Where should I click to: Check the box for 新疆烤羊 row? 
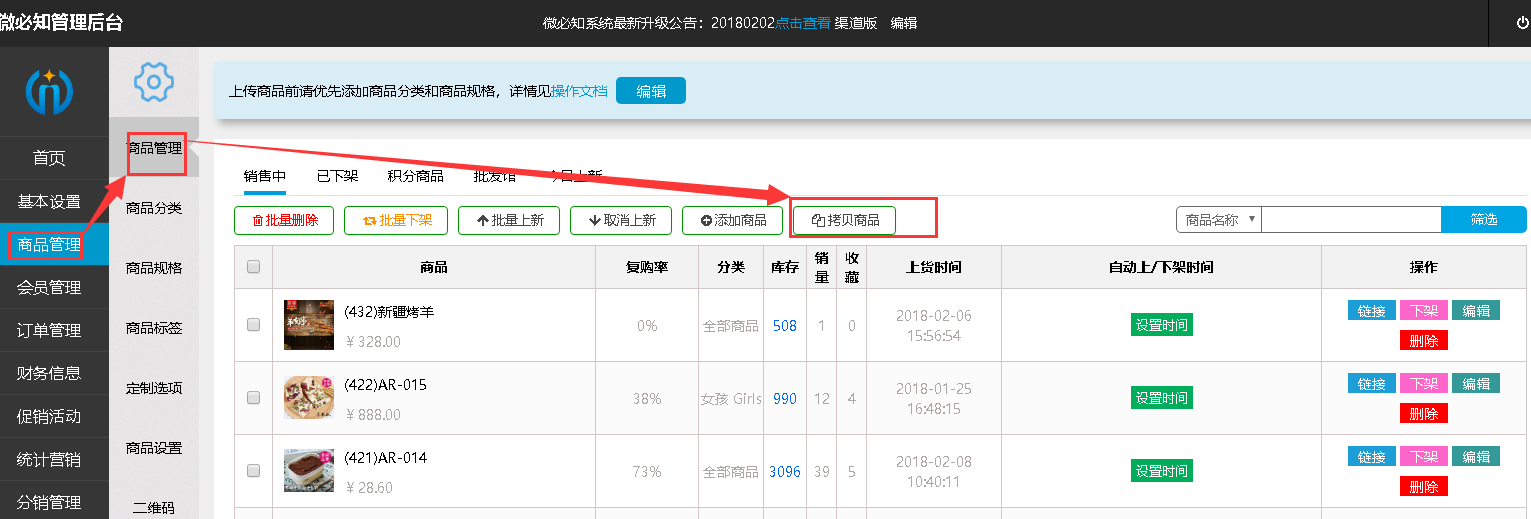tap(253, 325)
